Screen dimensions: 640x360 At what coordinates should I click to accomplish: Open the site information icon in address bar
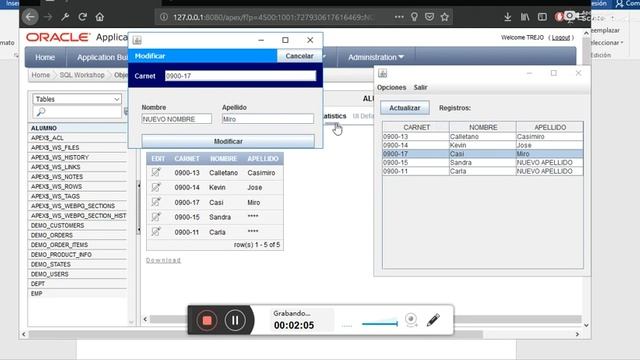tap(164, 17)
